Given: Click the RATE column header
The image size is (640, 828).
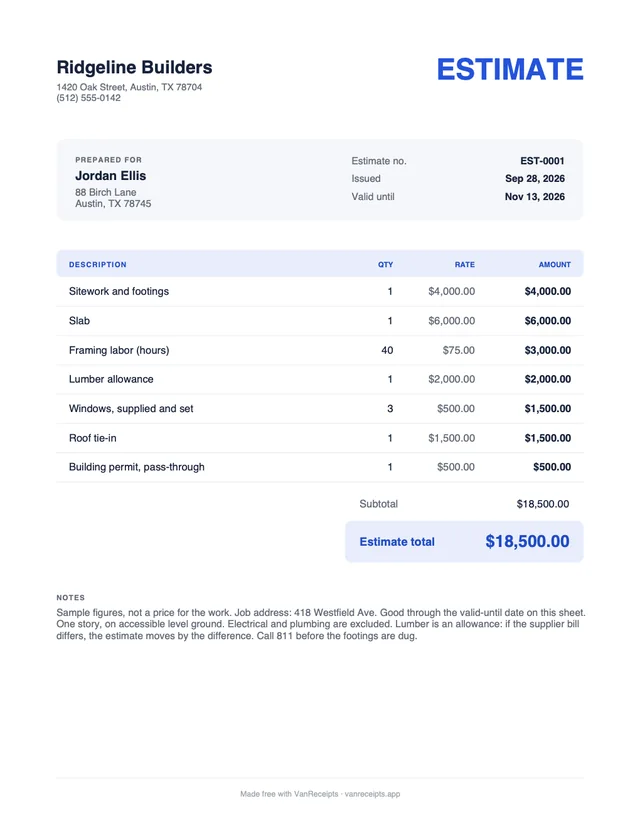Looking at the screenshot, I should (x=465, y=265).
